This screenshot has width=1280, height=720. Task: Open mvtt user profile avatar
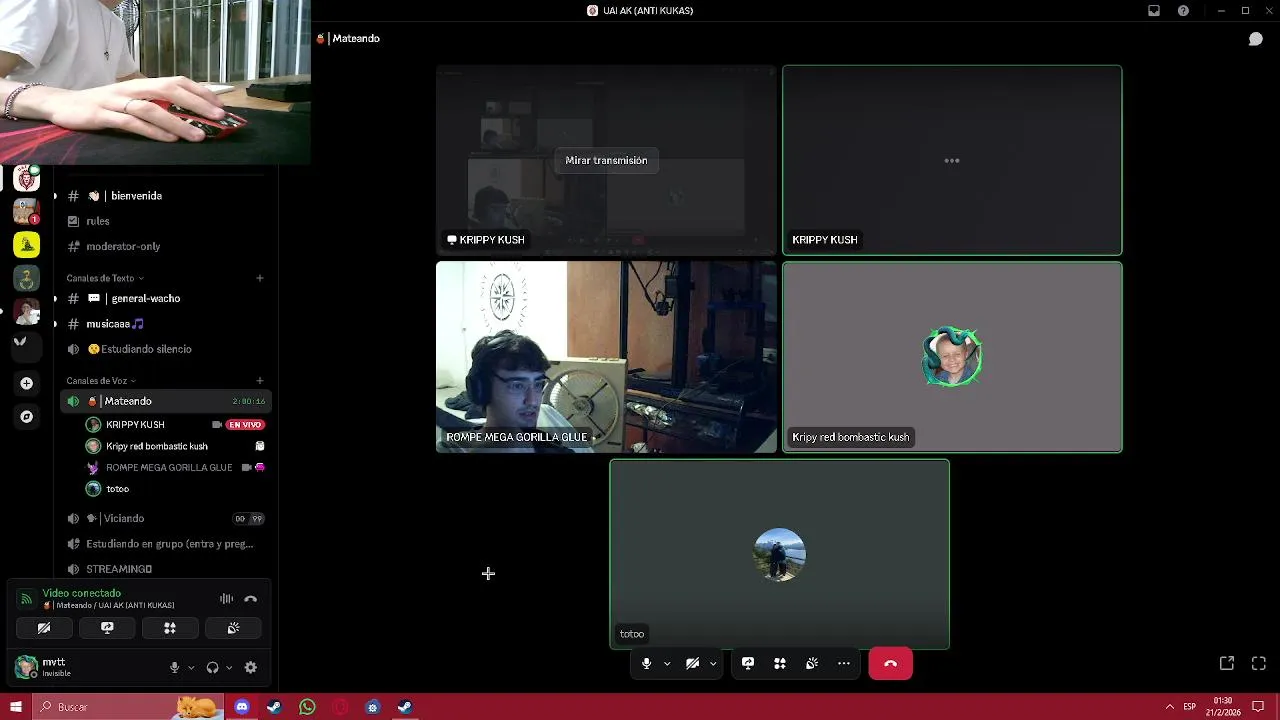tap(26, 667)
